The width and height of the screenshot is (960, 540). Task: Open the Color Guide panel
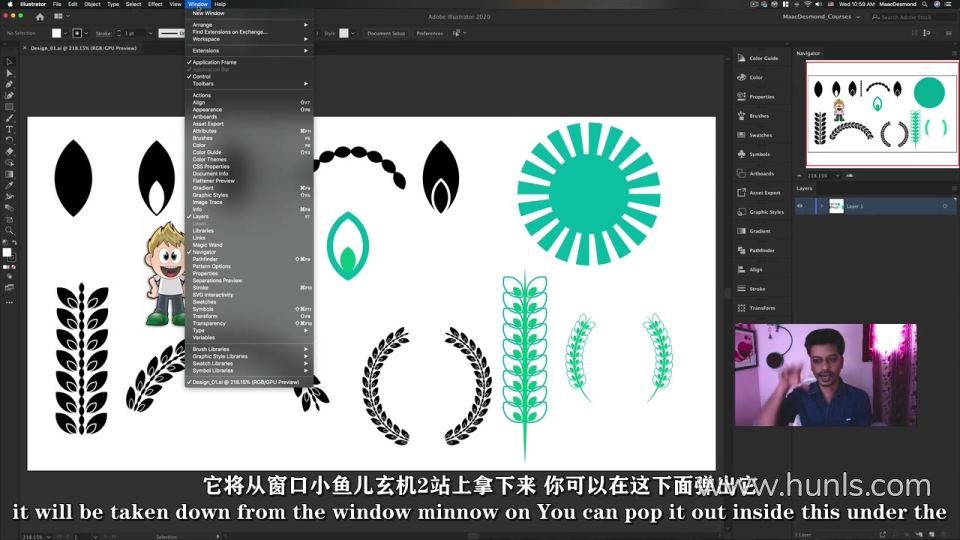click(758, 58)
